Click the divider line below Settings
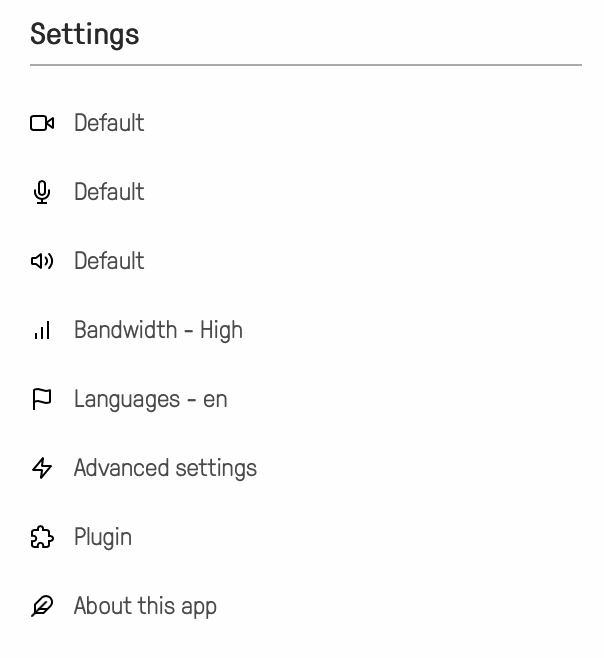604x658 pixels. [x=305, y=65]
